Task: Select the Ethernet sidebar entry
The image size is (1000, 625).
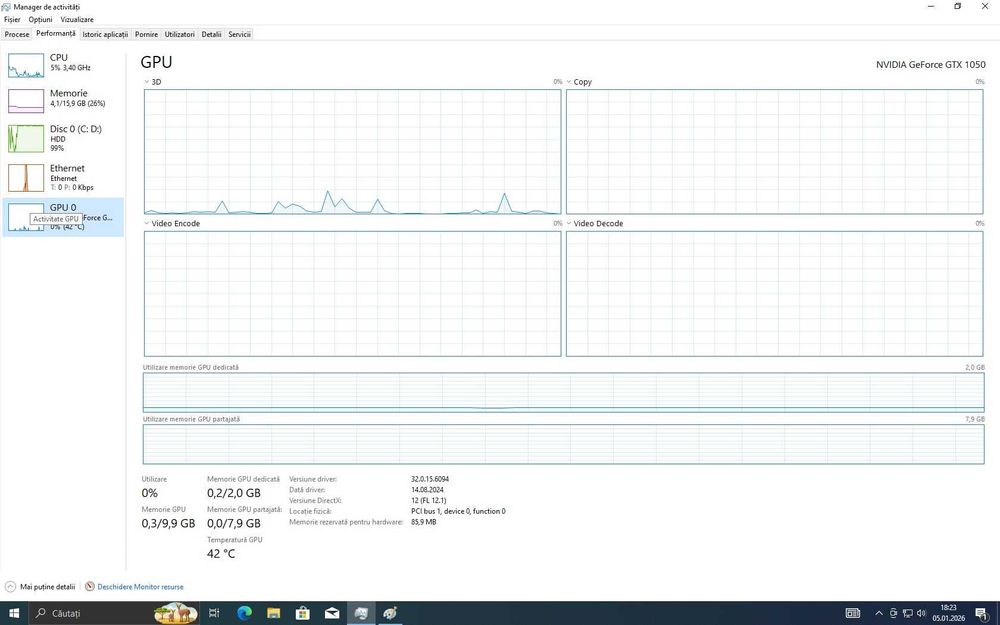Action: coord(62,177)
